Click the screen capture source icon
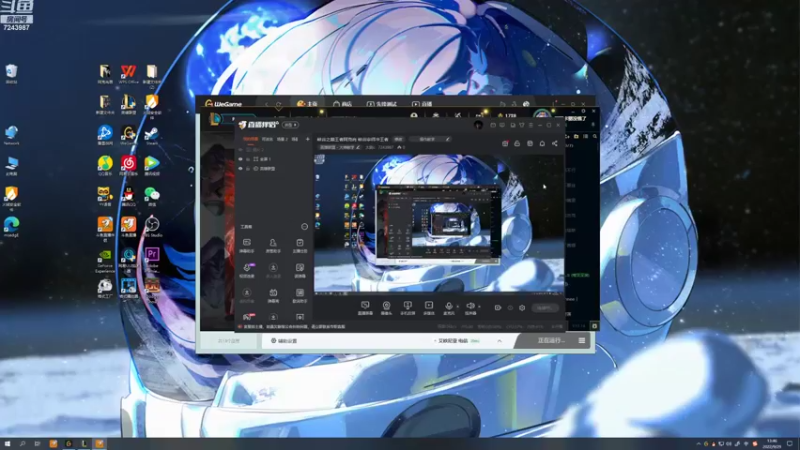800x450 pixels. click(365, 308)
